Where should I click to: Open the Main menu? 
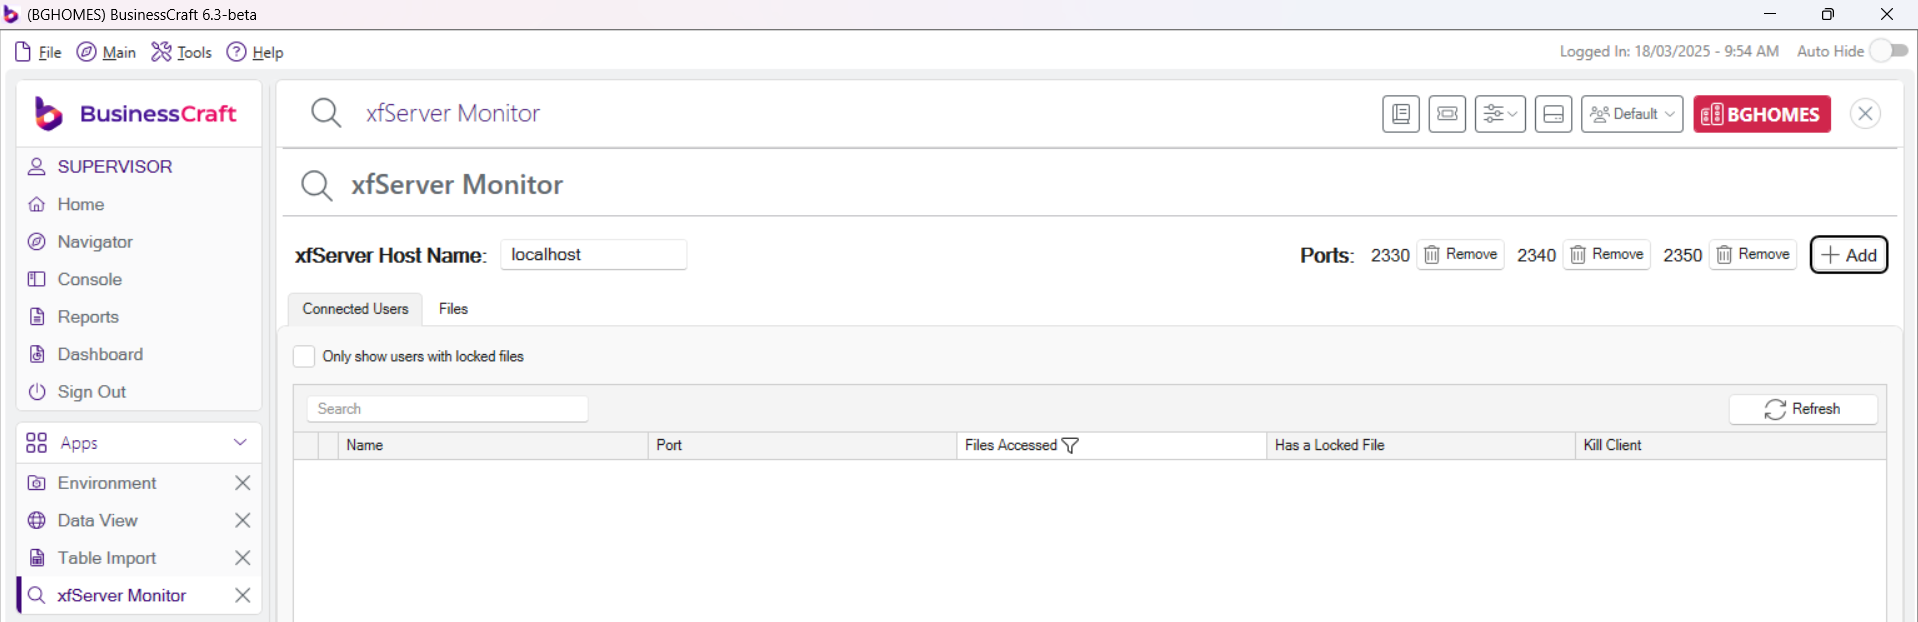point(106,52)
